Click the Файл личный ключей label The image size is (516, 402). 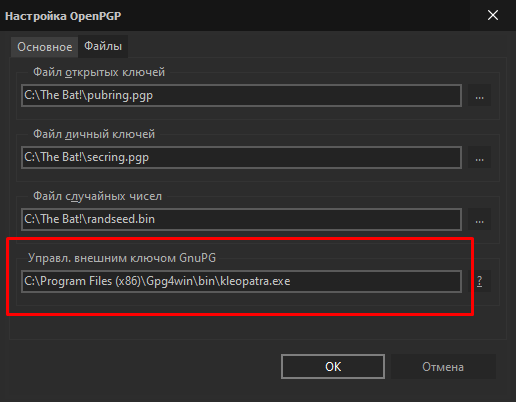pos(94,134)
